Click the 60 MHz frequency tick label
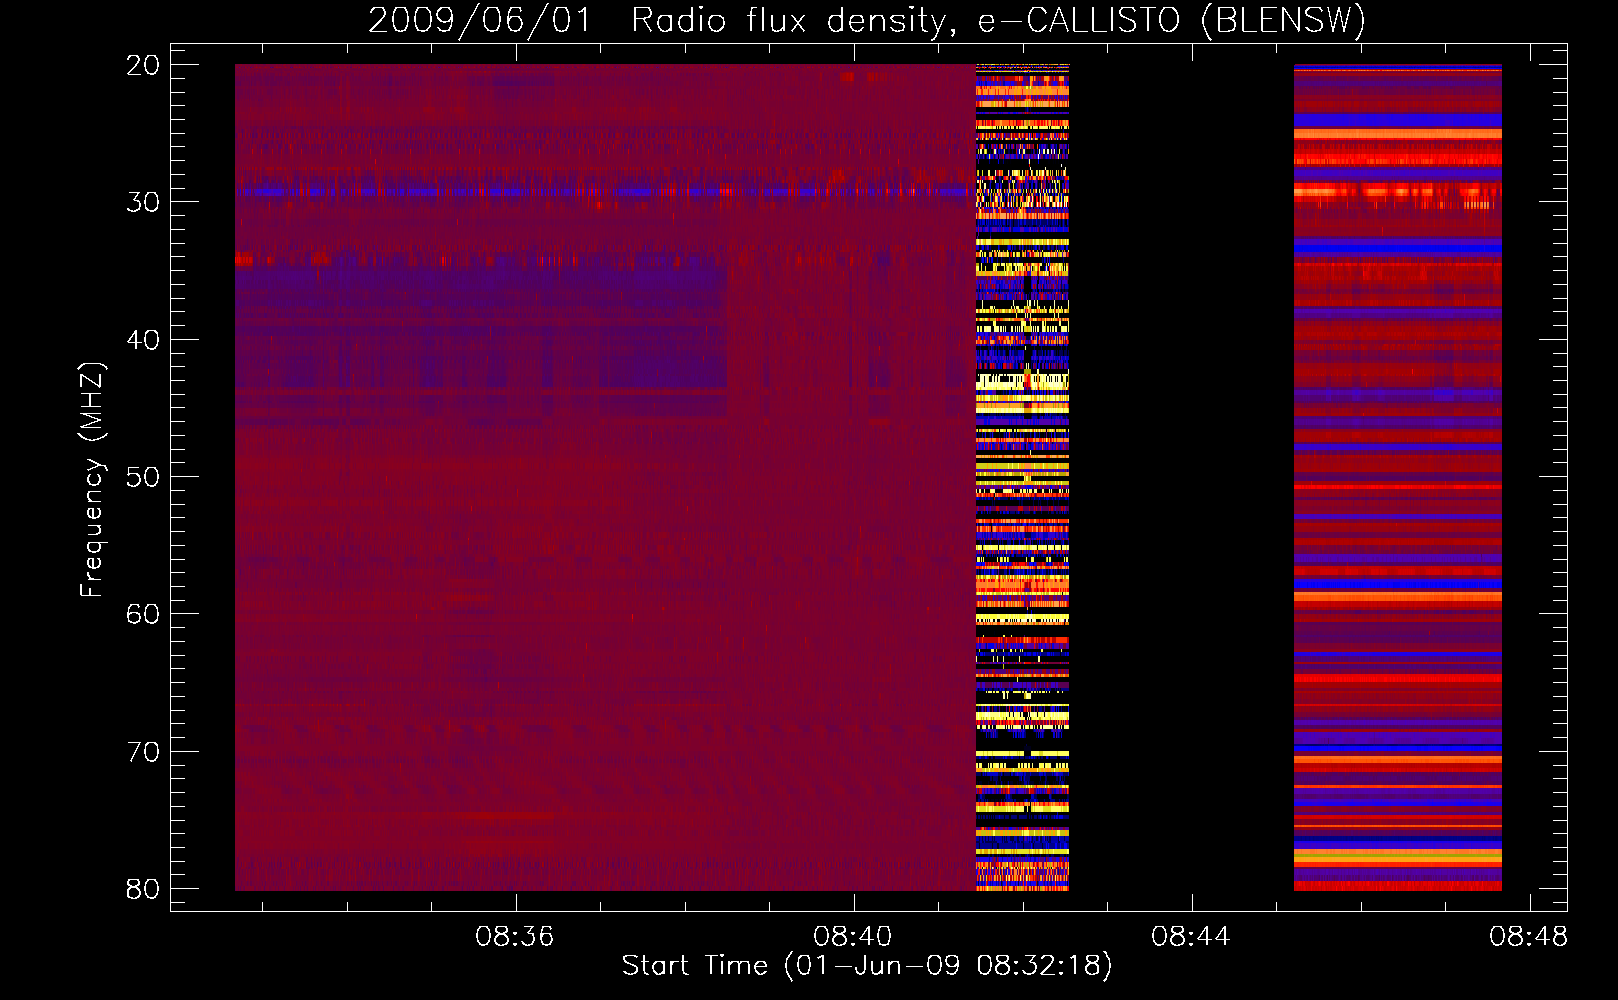This screenshot has height=1000, width=1618. 143,614
